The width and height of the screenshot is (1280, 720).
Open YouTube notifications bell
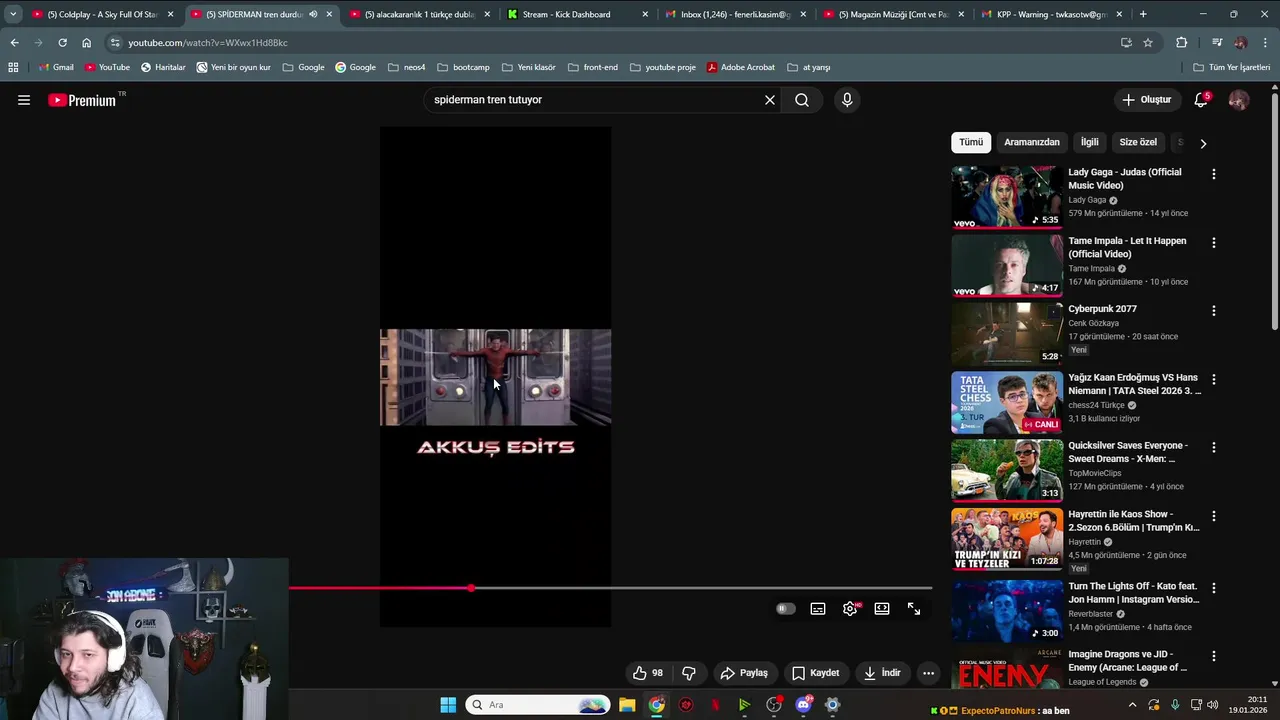(x=1201, y=100)
